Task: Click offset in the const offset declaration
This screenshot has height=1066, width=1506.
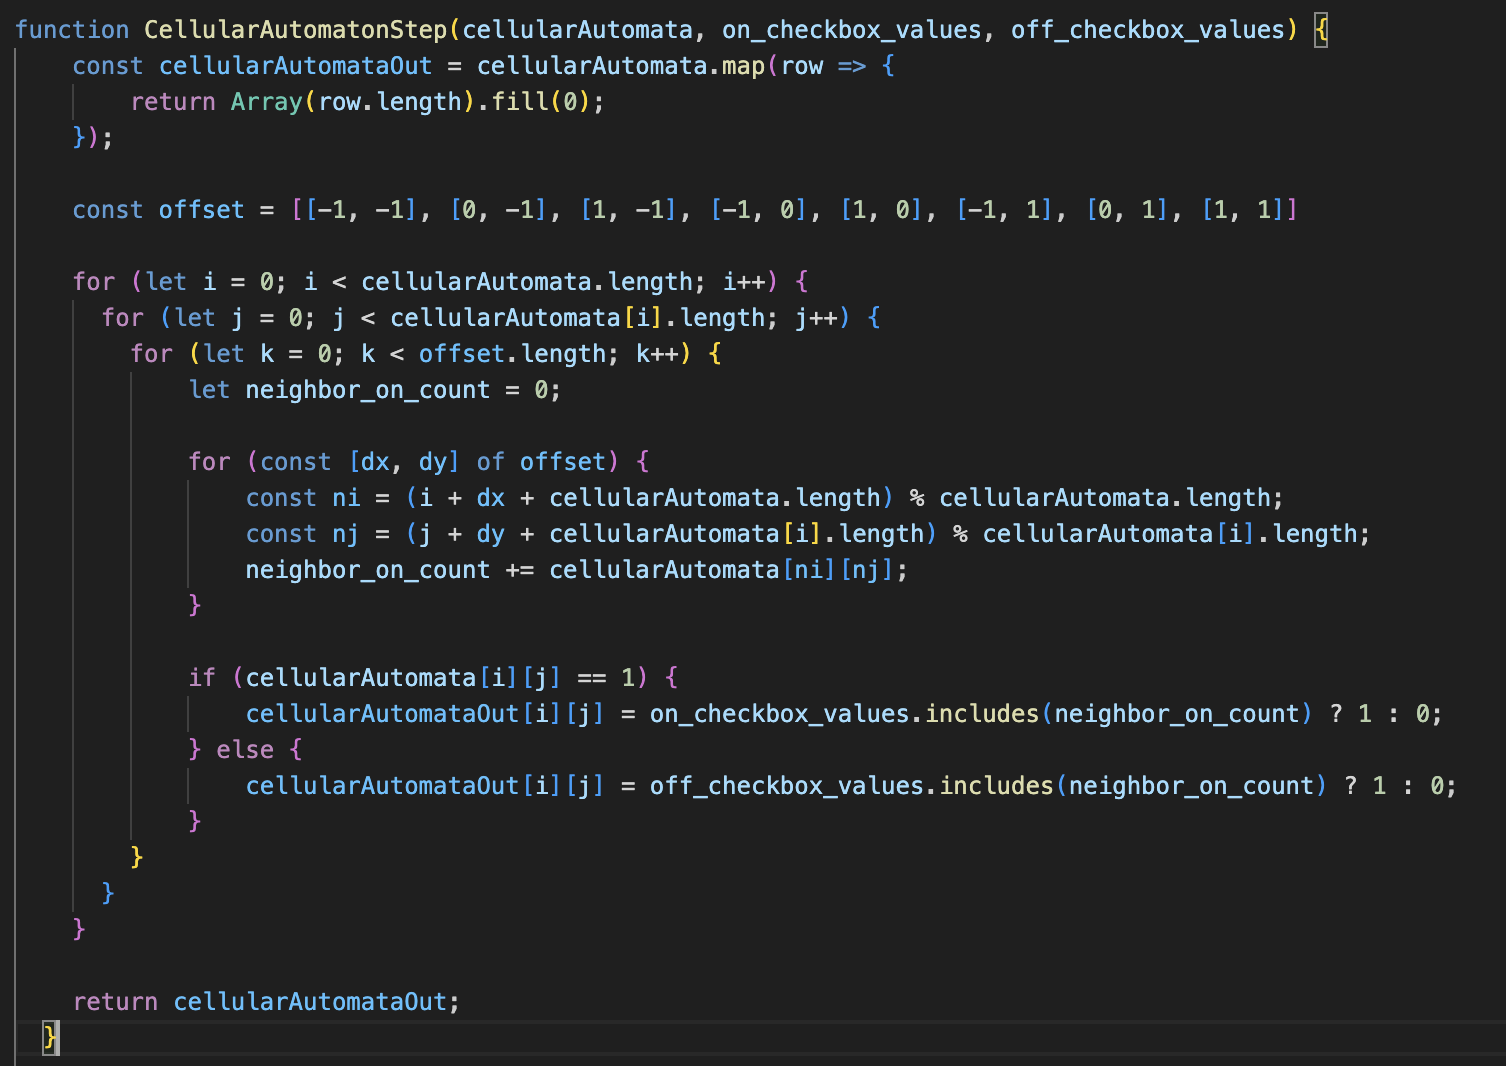Action: point(201,210)
